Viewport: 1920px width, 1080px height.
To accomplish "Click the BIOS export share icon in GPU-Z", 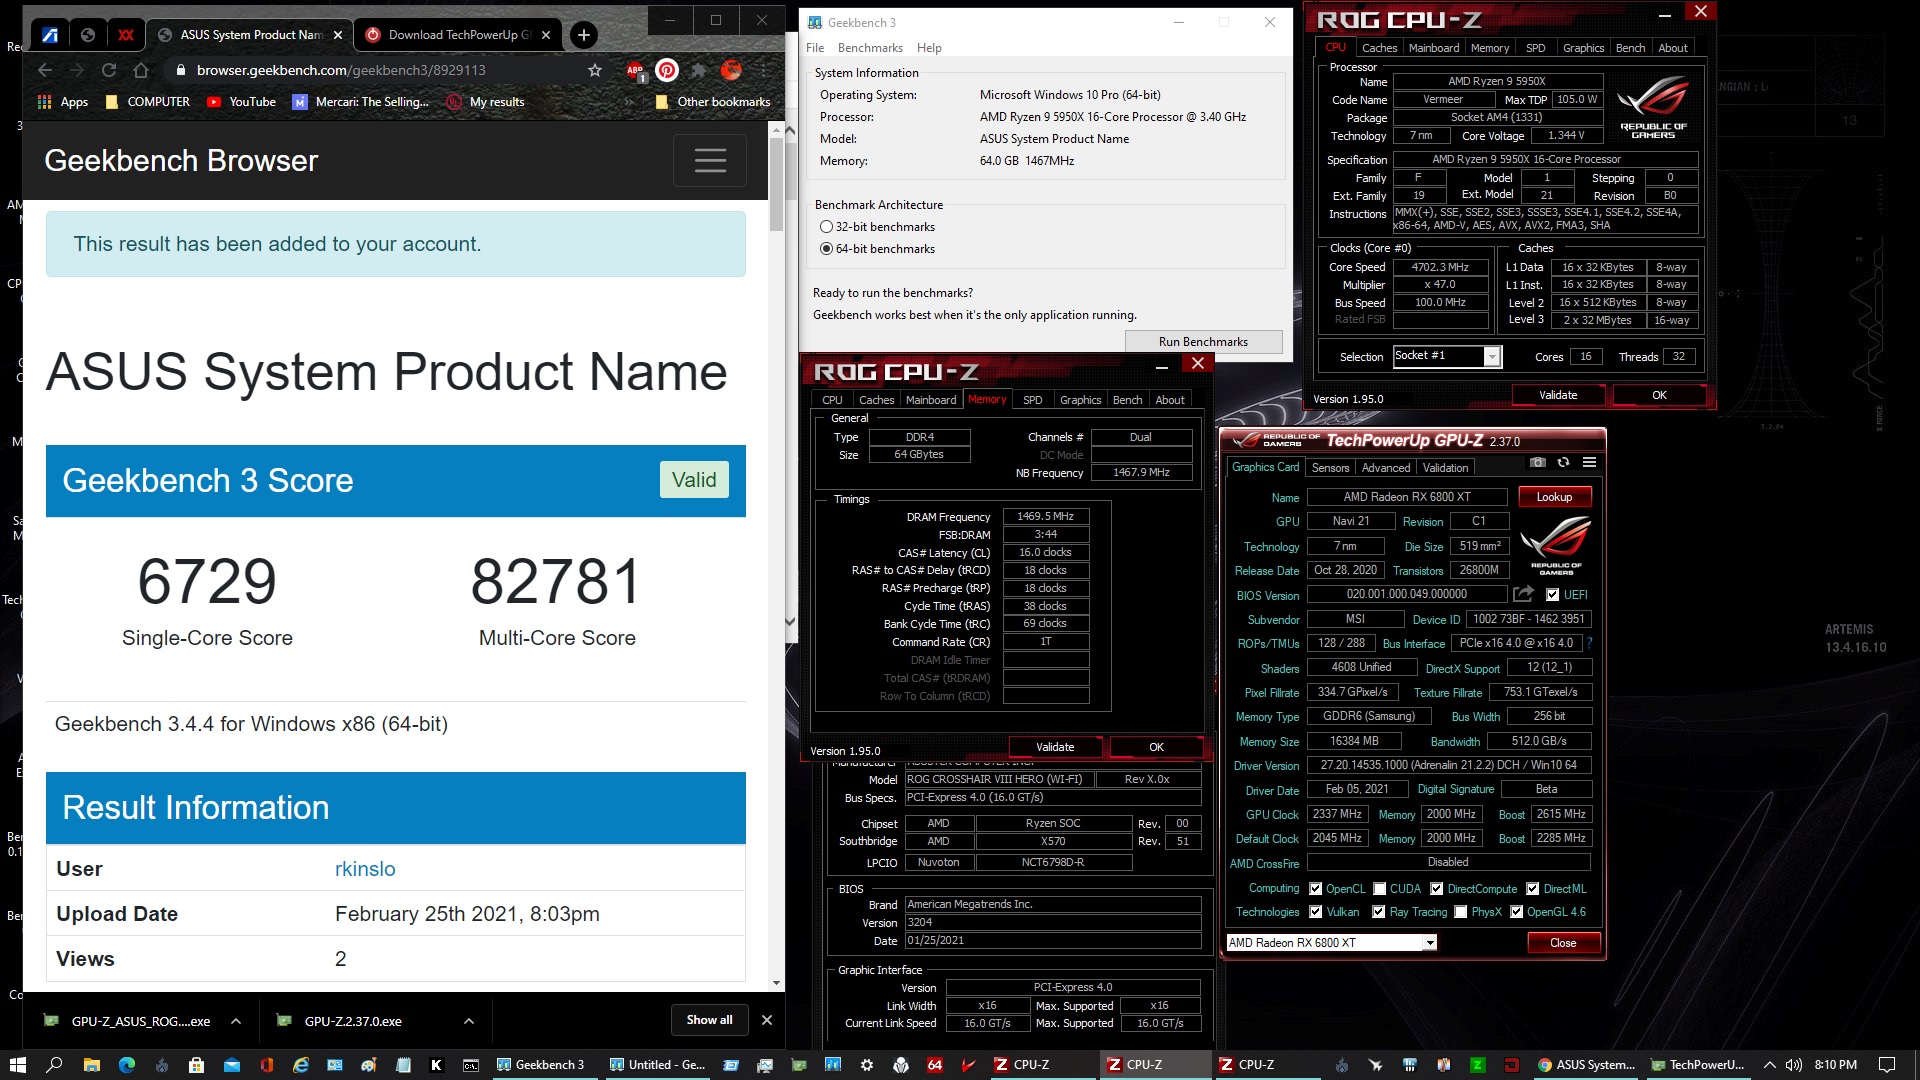I will click(x=1523, y=594).
